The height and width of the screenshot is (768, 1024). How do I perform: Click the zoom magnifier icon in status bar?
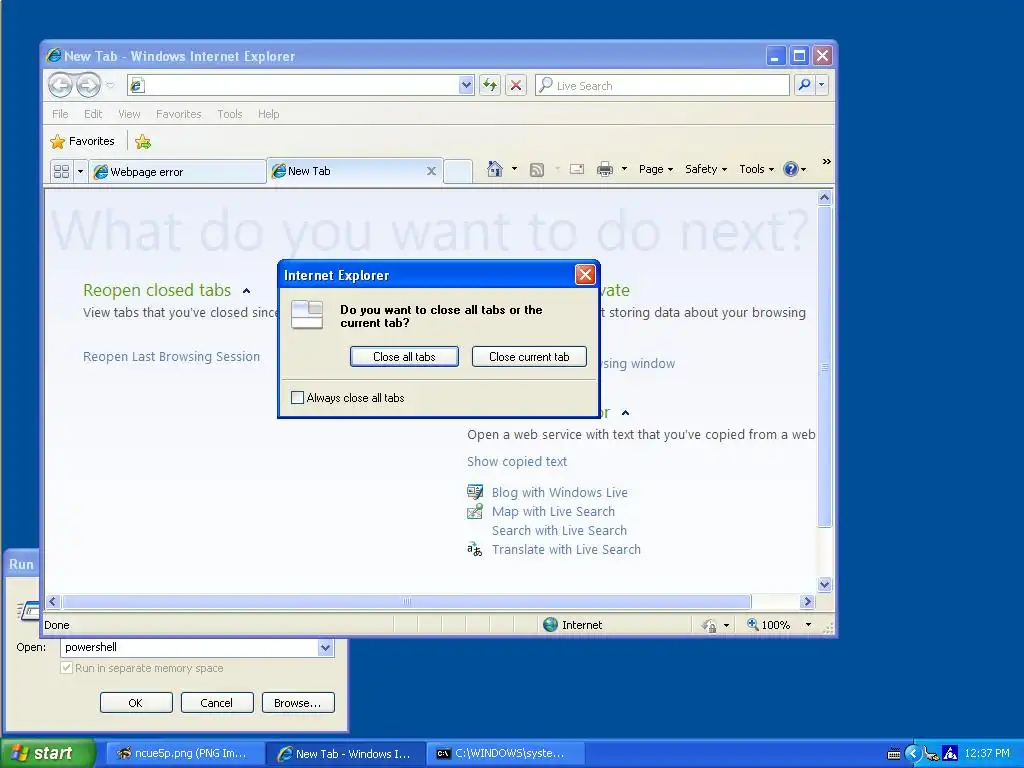(752, 624)
